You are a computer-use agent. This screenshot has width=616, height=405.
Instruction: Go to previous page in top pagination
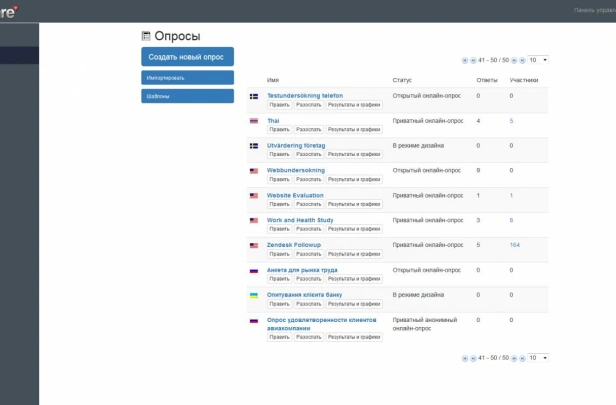coord(473,60)
